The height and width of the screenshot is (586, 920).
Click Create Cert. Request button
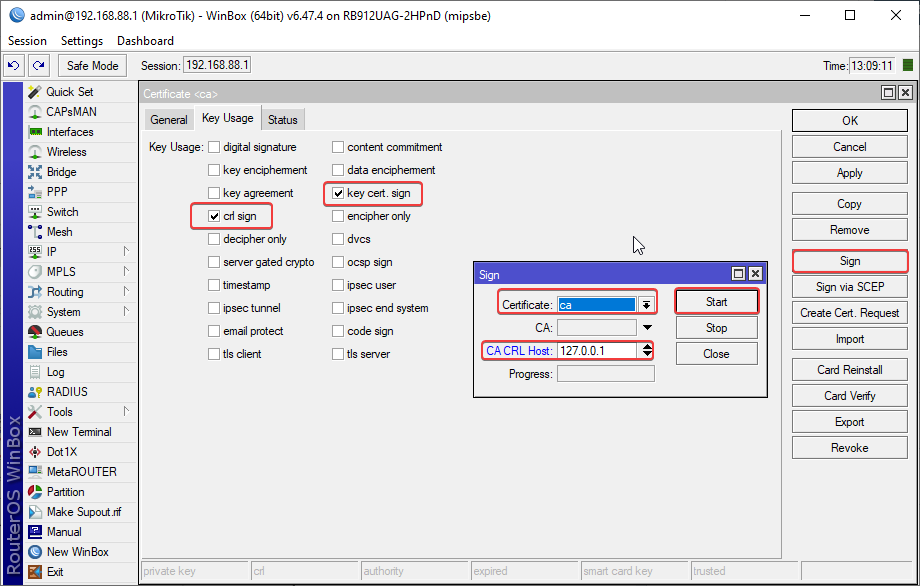pos(850,313)
